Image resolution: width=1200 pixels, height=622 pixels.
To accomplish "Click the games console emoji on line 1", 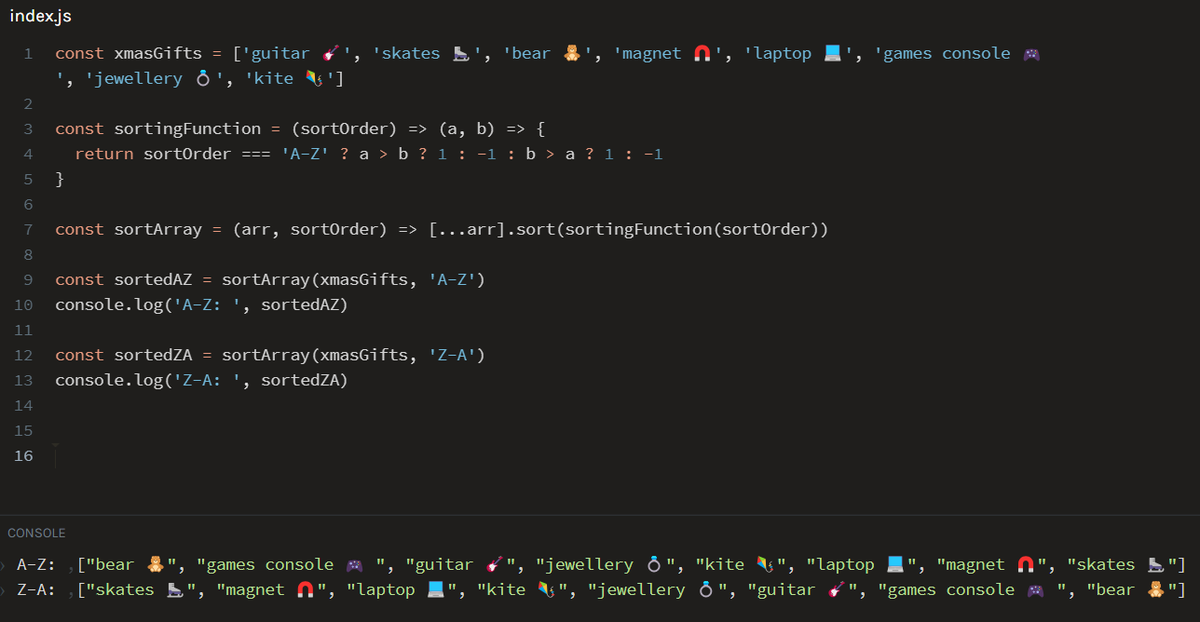I will coord(1030,52).
